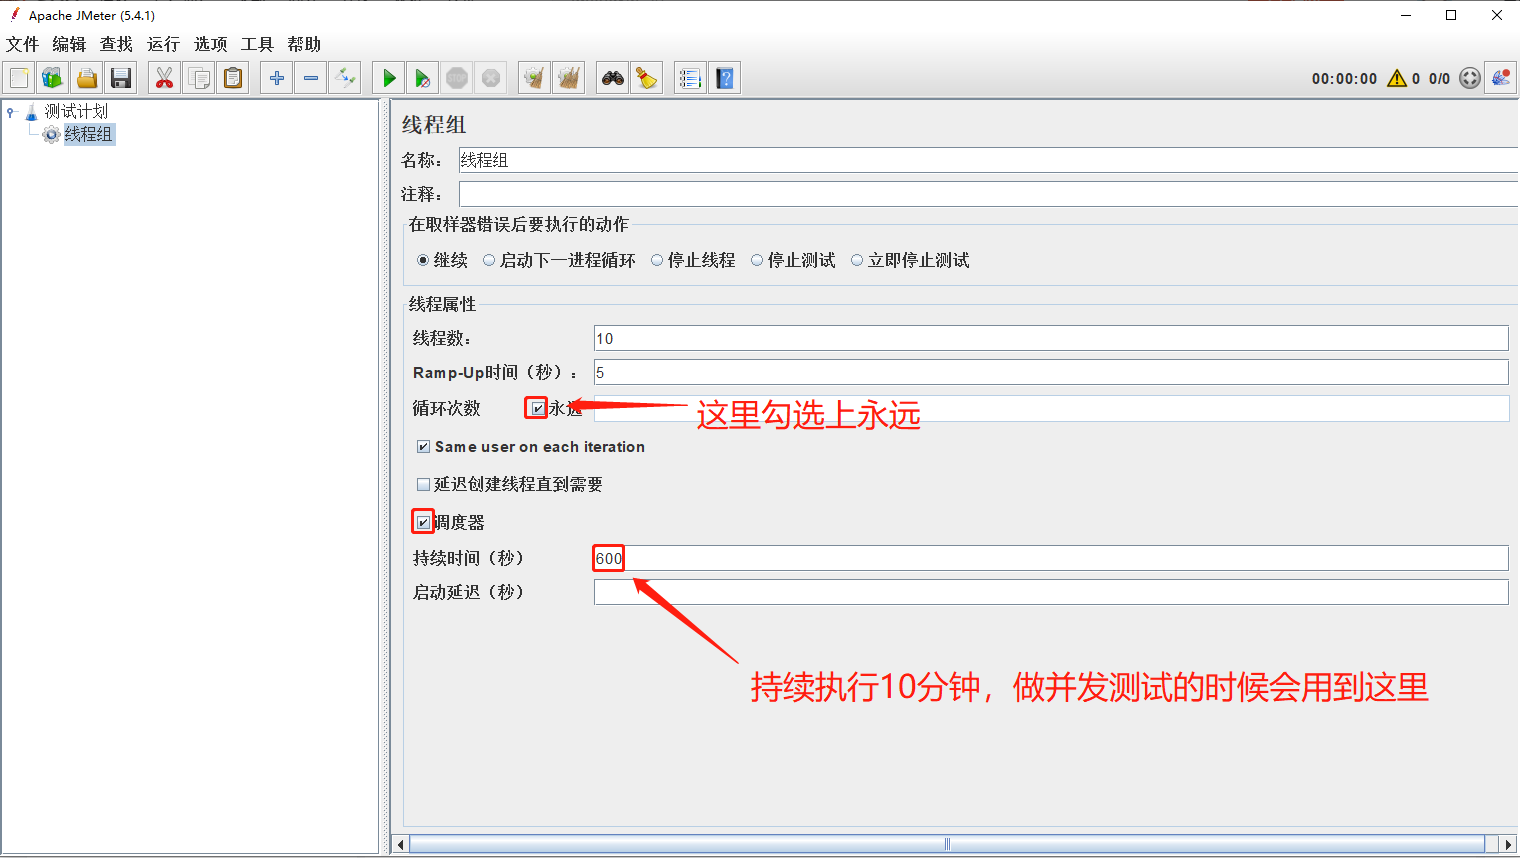1520x858 pixels.
Task: Focus the Ramp-Up时间 field showing 5
Action: click(1051, 372)
